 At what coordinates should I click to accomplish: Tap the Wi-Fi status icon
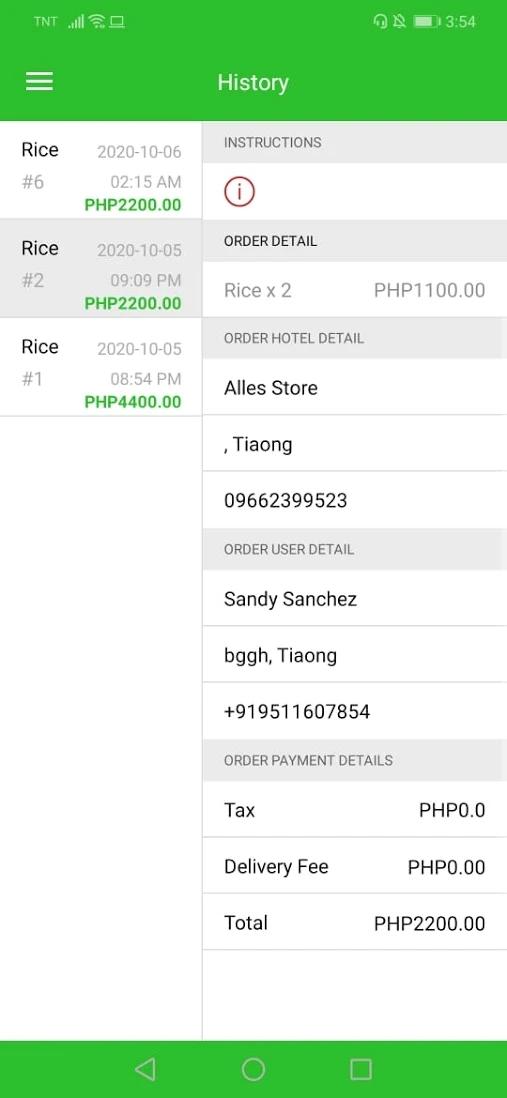pyautogui.click(x=97, y=22)
